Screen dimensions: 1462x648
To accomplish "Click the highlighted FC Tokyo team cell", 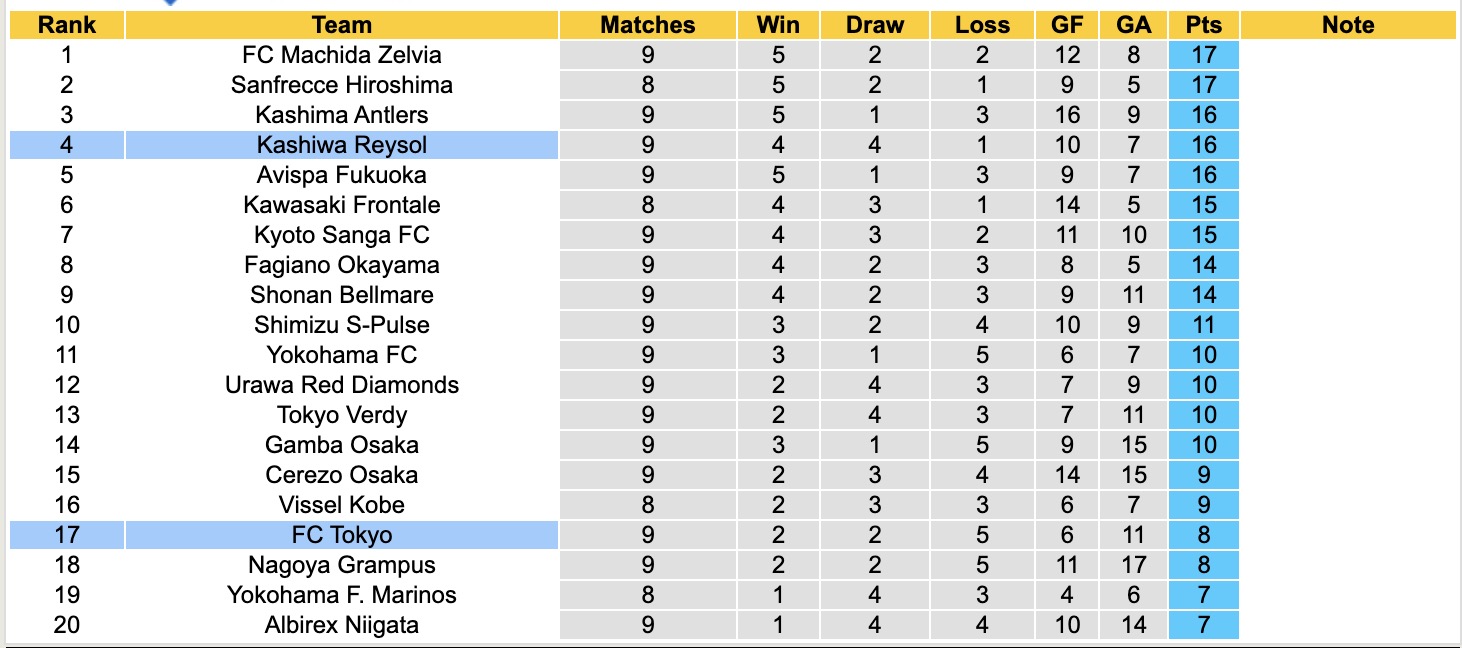I will coord(341,535).
